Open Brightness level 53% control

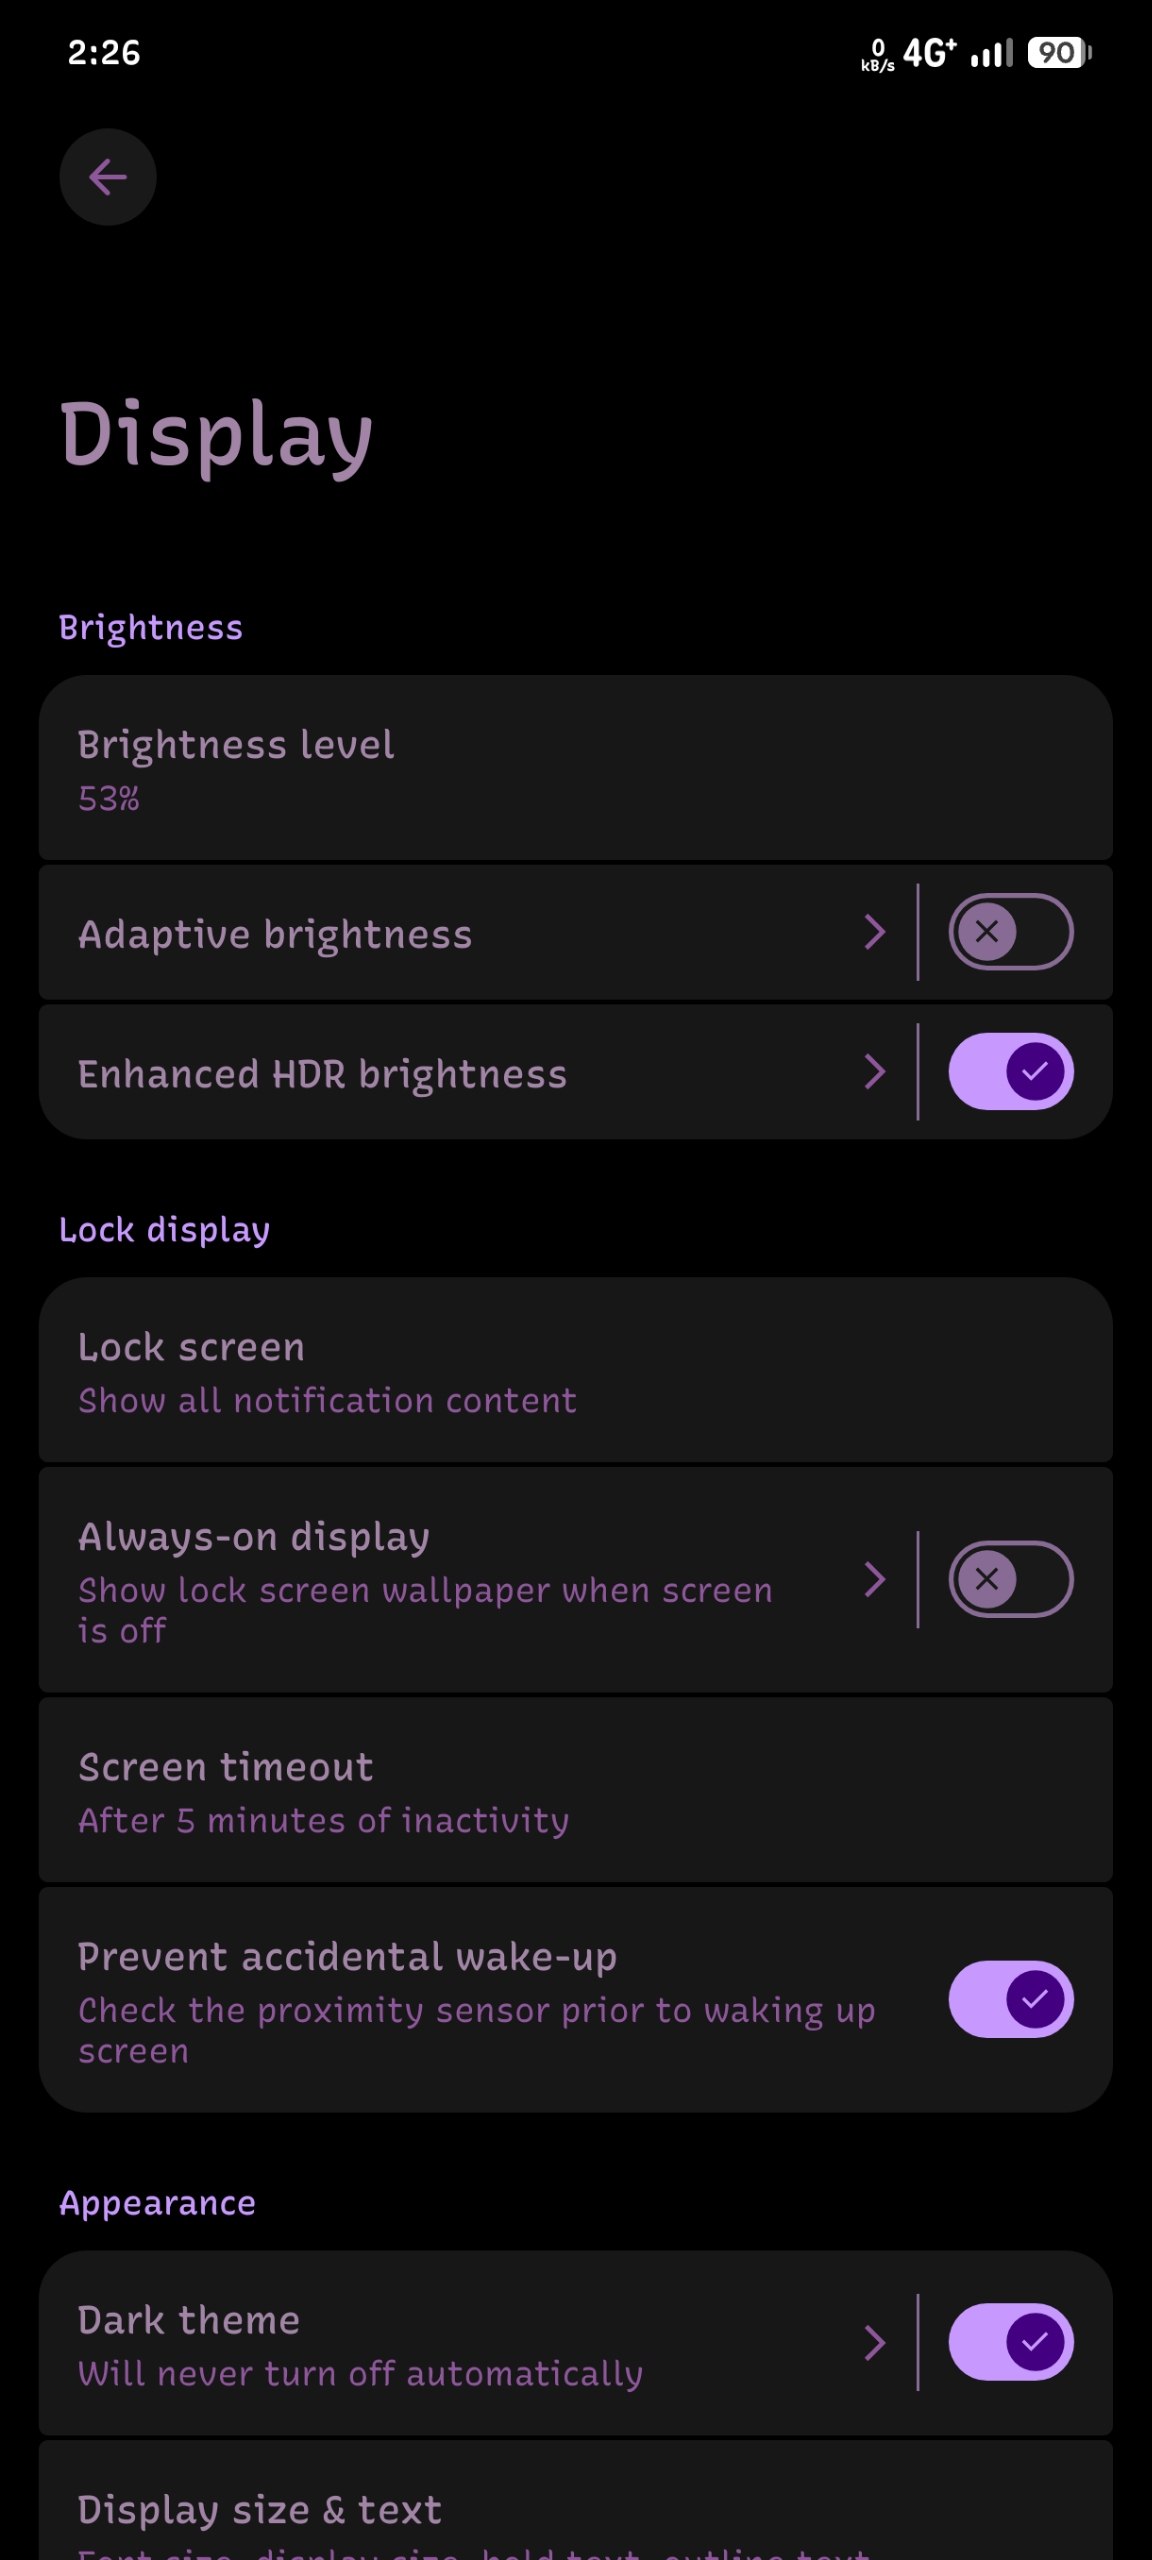coord(576,768)
